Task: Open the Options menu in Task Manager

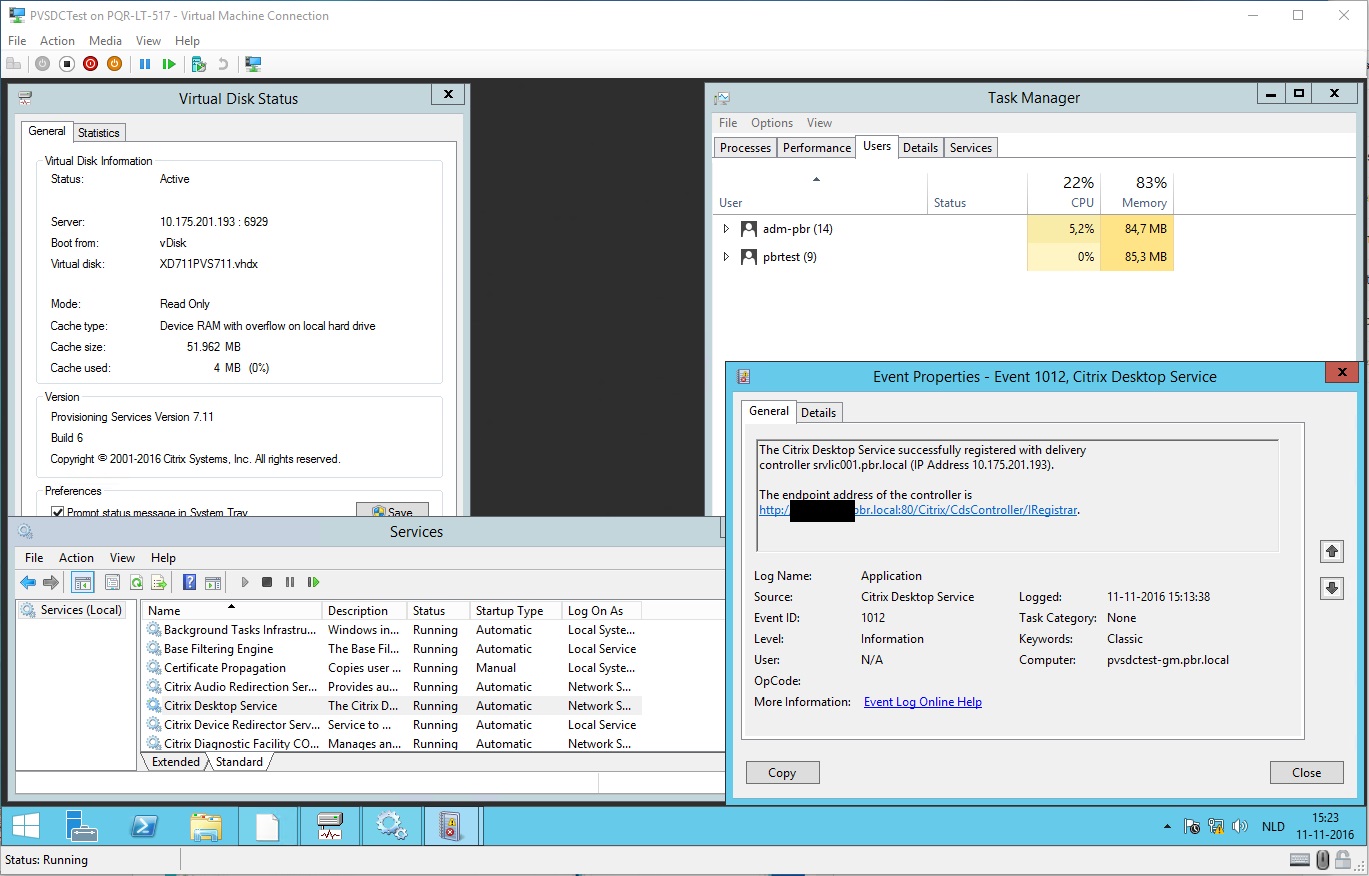Action: point(772,123)
